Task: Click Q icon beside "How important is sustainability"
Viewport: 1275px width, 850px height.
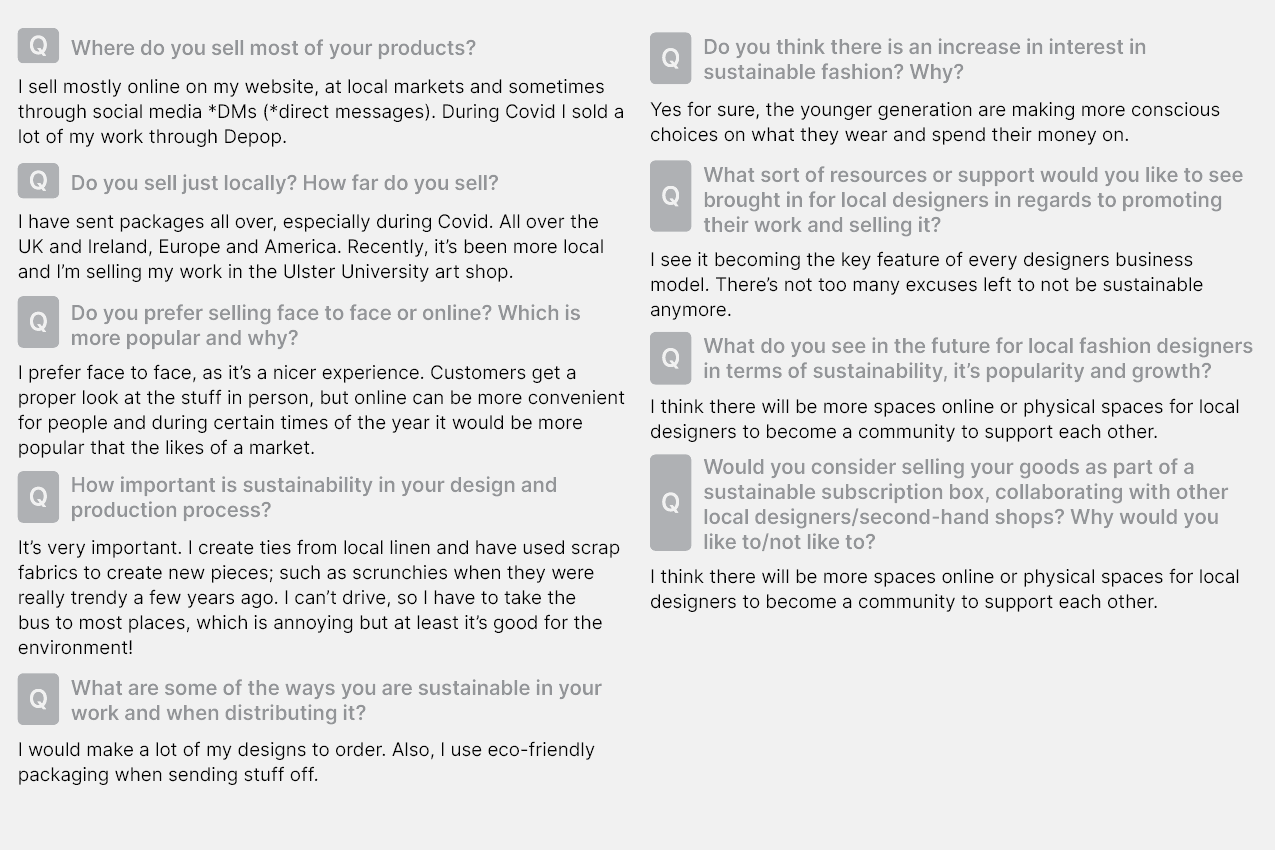Action: 38,497
